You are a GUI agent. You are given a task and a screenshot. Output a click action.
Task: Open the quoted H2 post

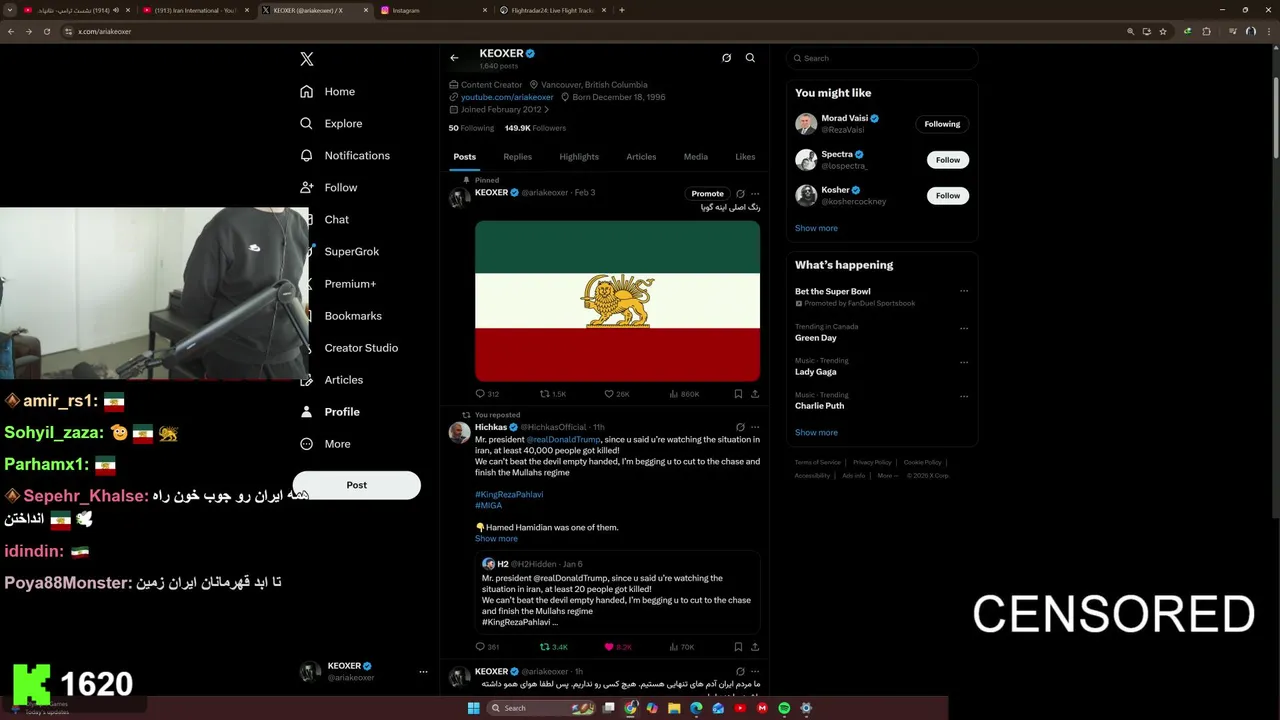click(617, 592)
